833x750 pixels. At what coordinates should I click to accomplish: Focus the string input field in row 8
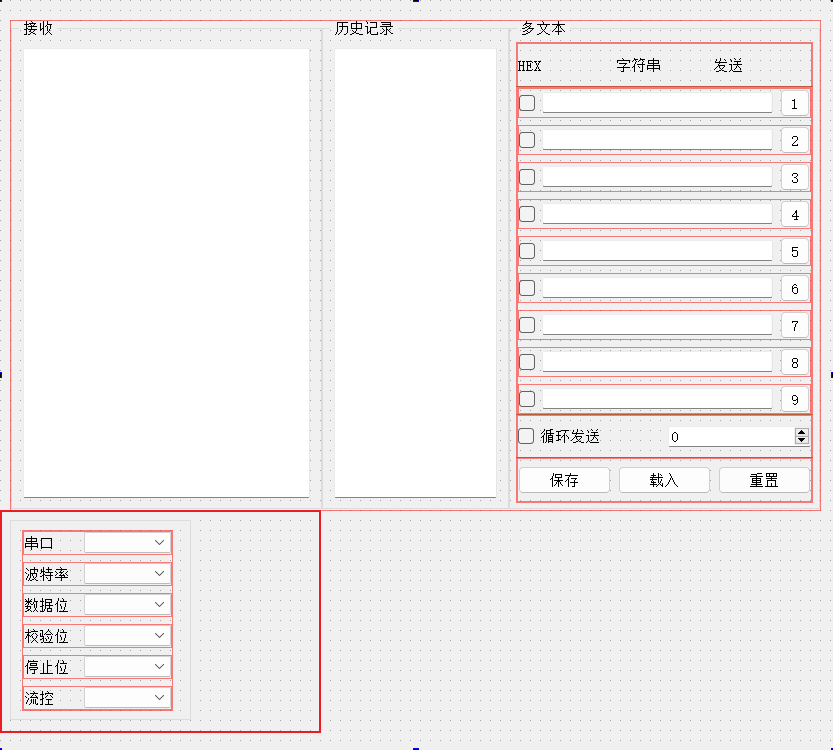click(657, 362)
